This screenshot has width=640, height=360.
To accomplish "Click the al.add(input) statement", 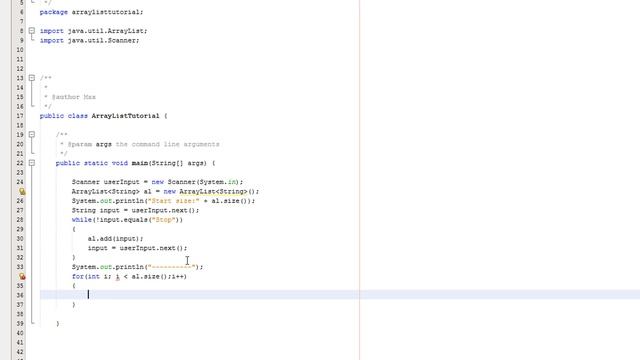I will tap(116, 238).
